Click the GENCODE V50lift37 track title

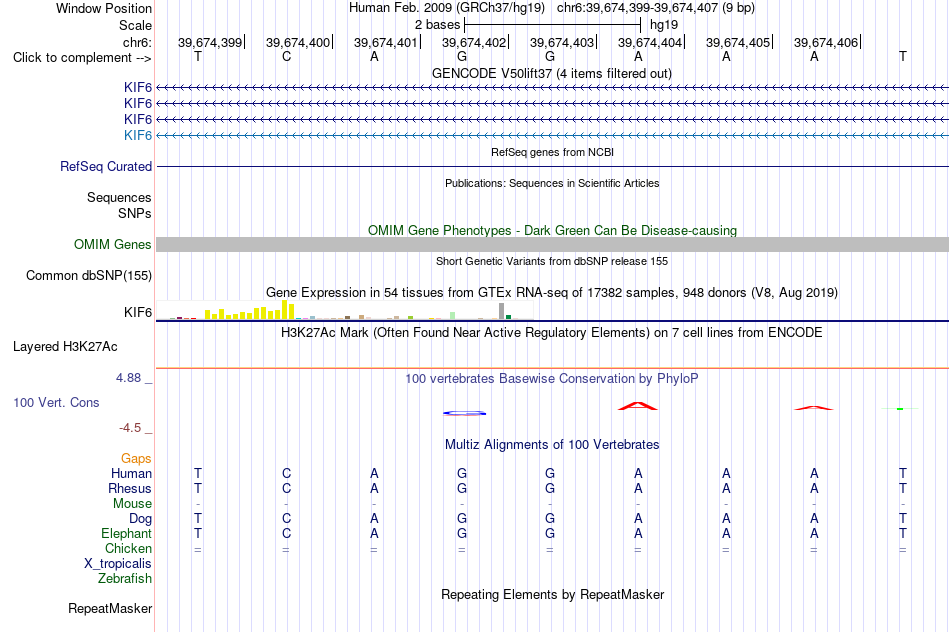tap(551, 73)
